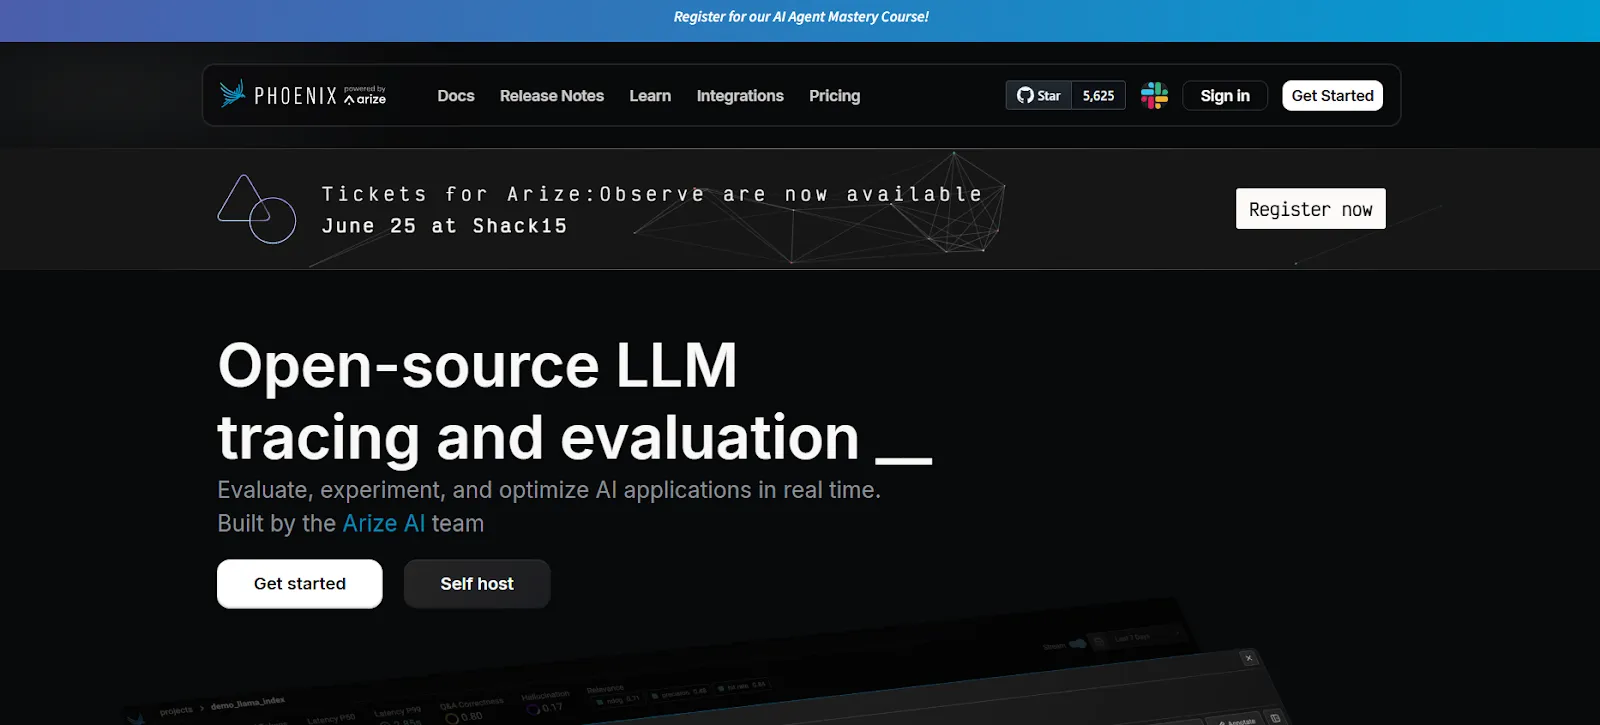
Task: Open the Docs menu item
Action: coord(455,96)
